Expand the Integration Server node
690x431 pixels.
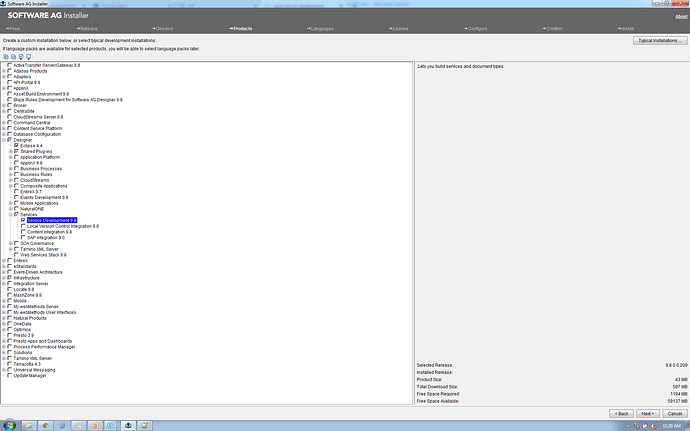[x=4, y=284]
